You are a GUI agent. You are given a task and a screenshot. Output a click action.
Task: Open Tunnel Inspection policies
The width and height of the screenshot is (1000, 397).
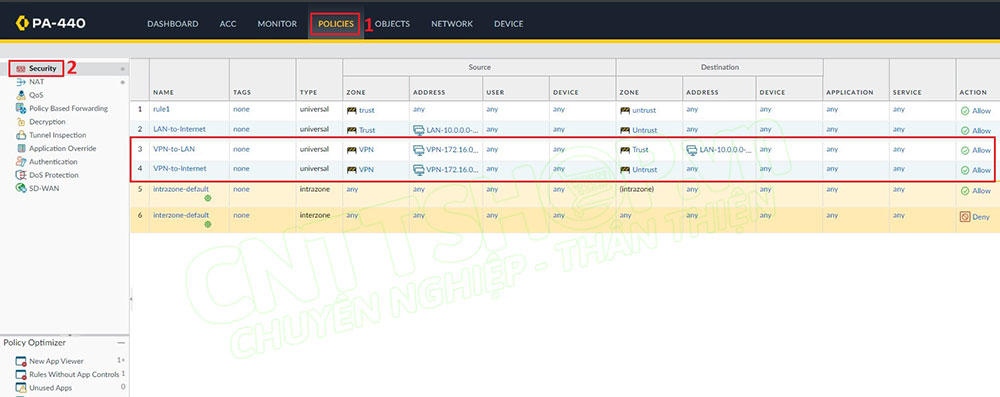[x=57, y=135]
